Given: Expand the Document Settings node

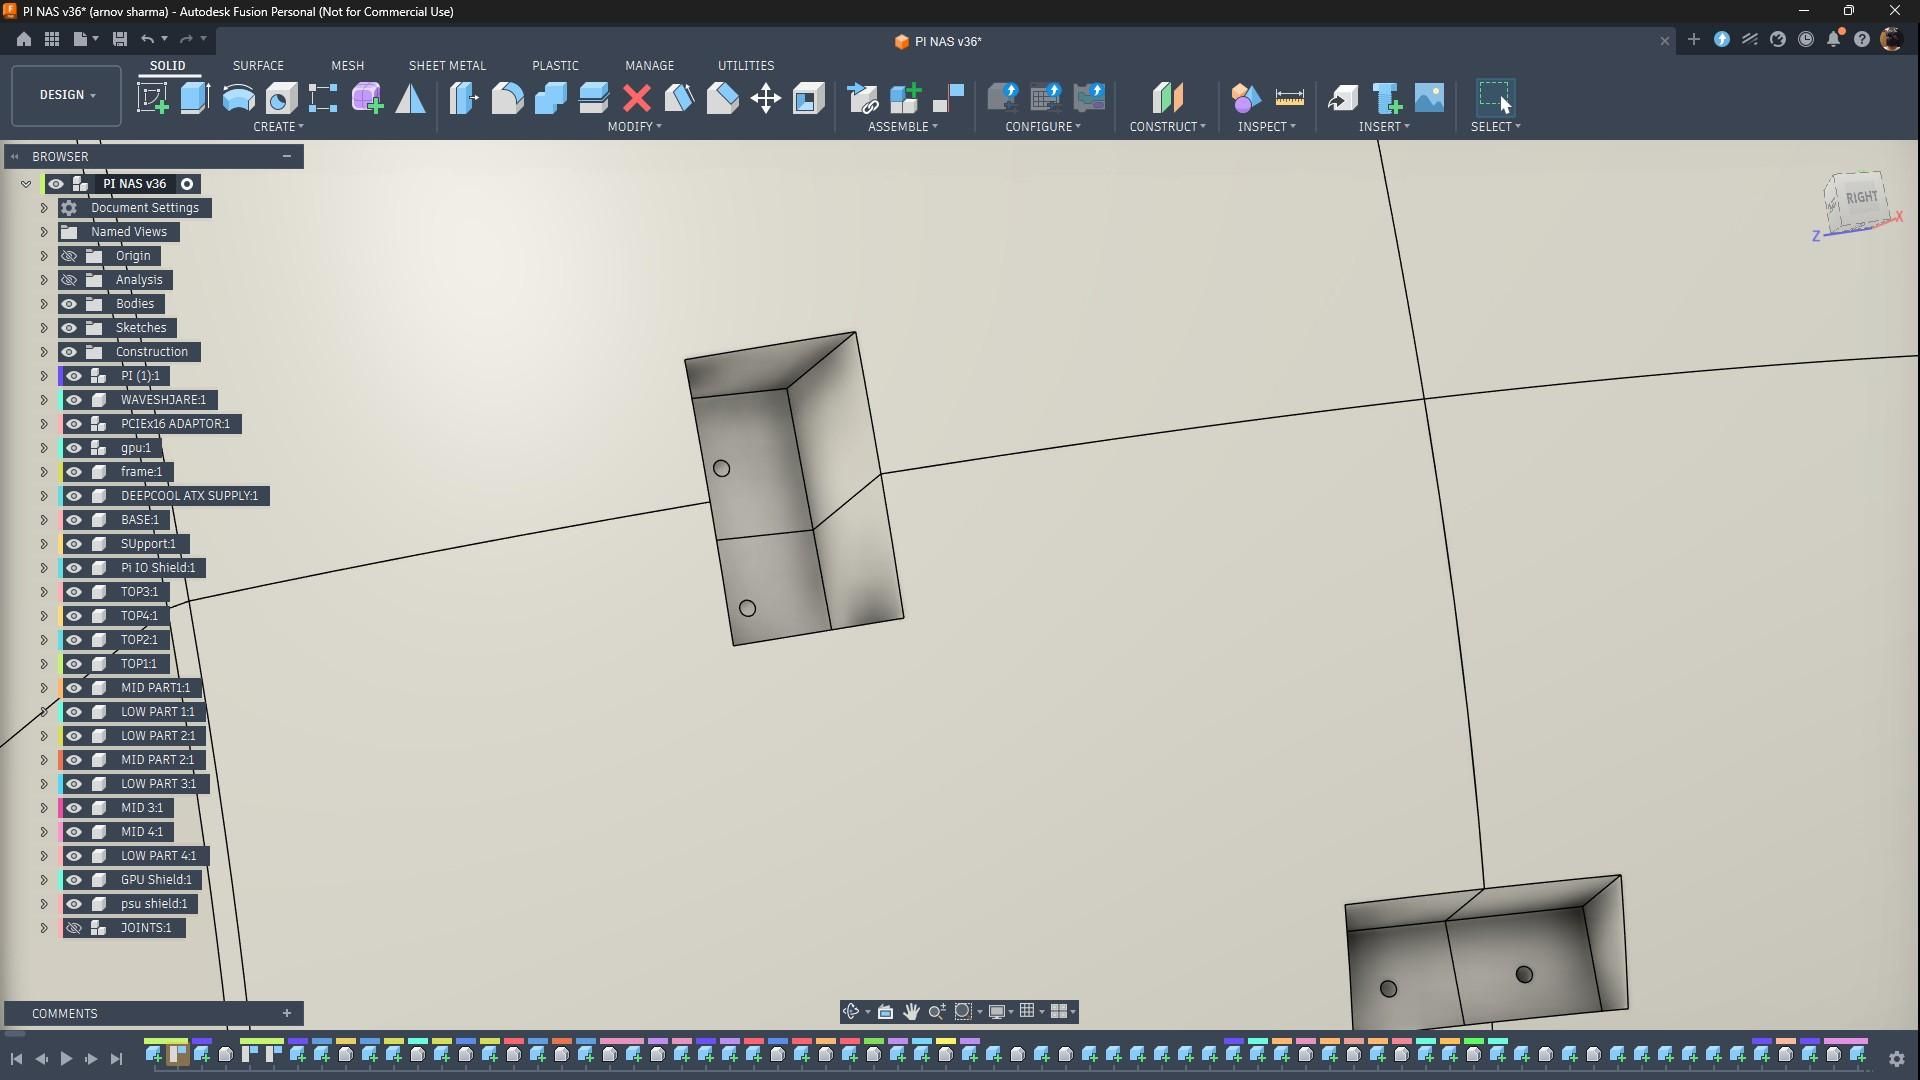Looking at the screenshot, I should tap(44, 208).
